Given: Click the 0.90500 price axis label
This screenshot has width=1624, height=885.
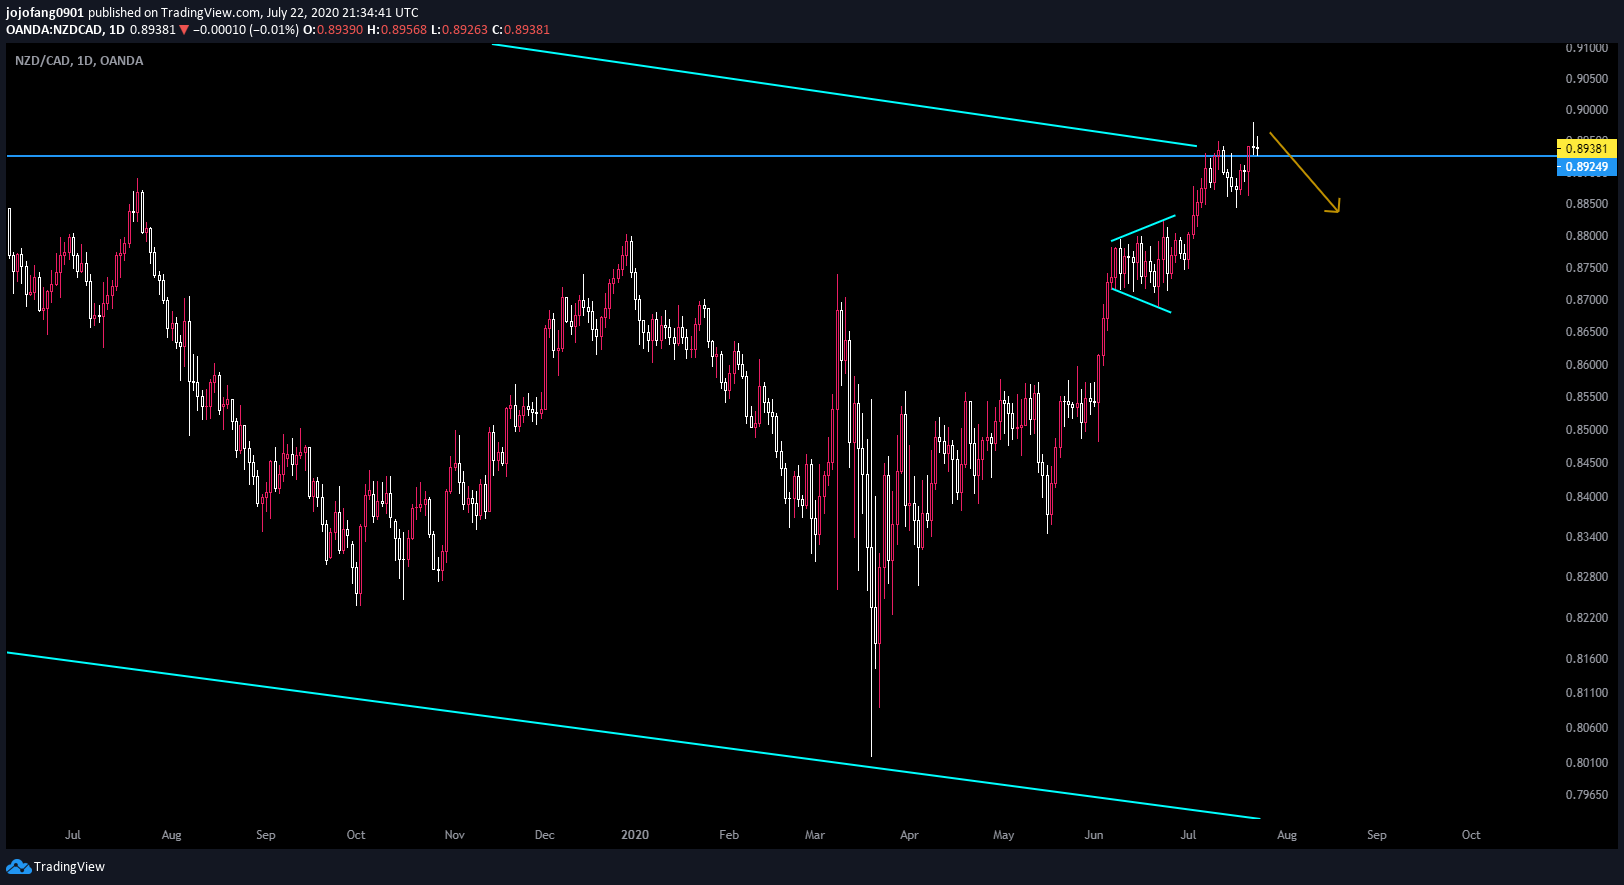Looking at the screenshot, I should click(x=1587, y=79).
